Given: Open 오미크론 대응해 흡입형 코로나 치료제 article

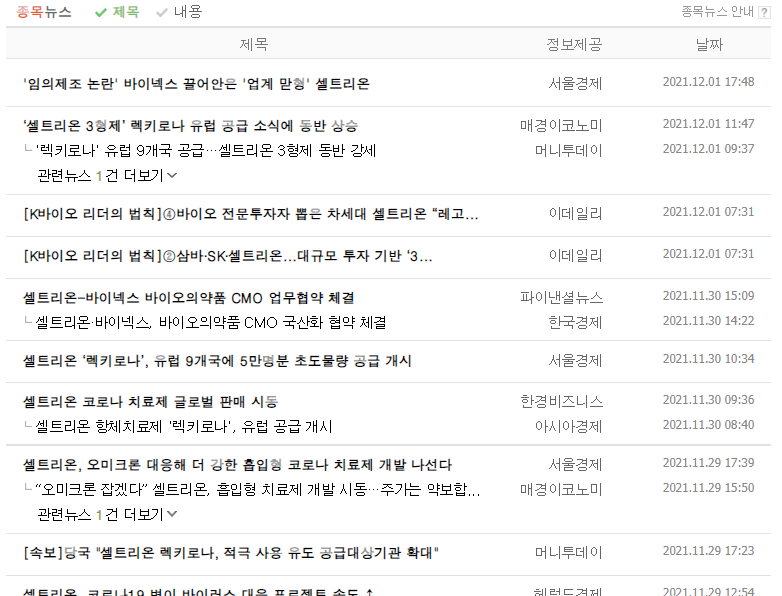Looking at the screenshot, I should click(x=237, y=465).
